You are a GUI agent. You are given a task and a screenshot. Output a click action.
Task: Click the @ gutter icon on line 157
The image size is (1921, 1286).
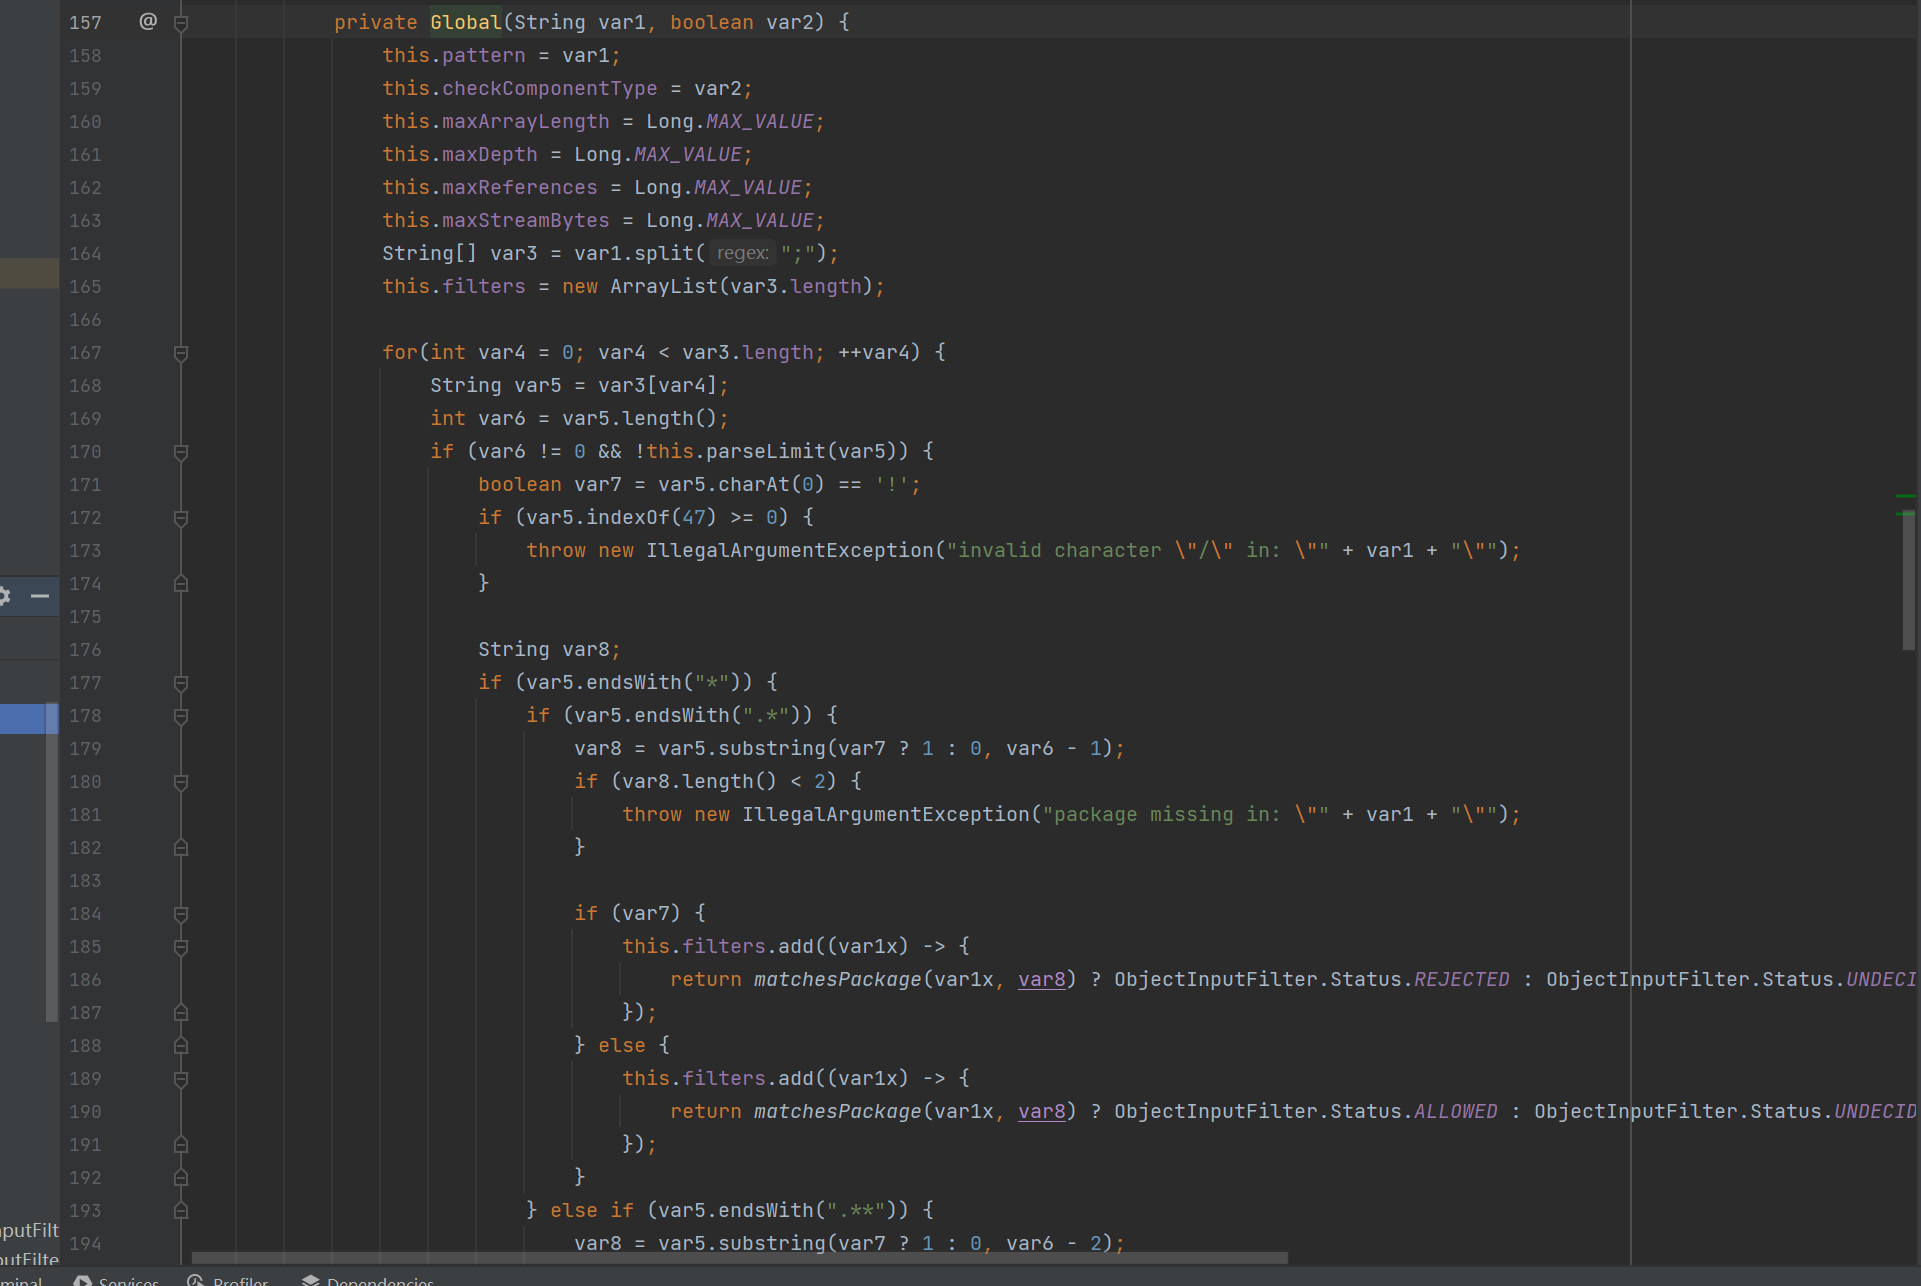[x=148, y=21]
